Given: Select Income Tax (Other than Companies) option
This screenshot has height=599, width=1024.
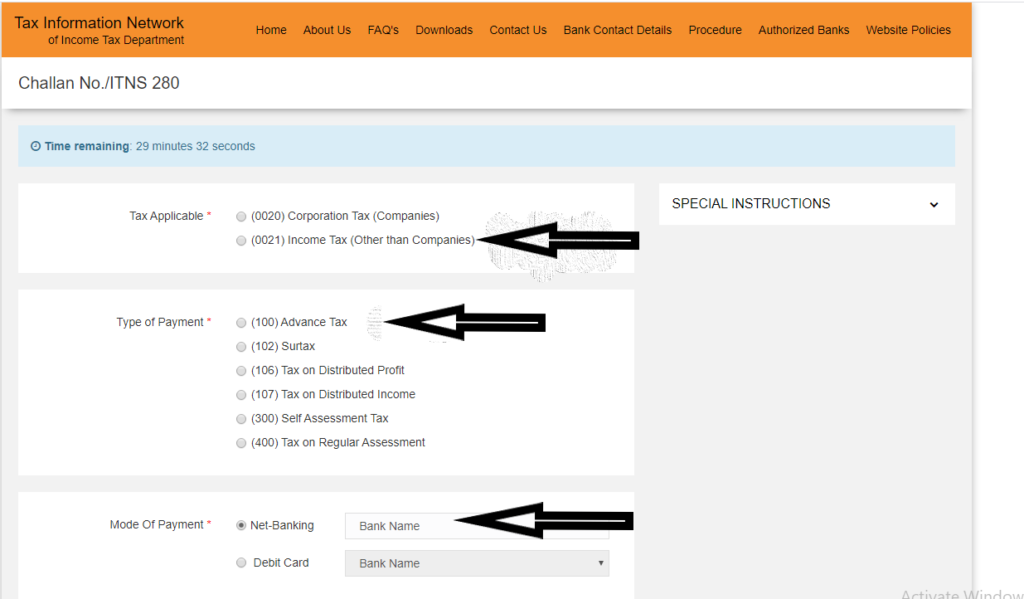Looking at the screenshot, I should tap(241, 240).
